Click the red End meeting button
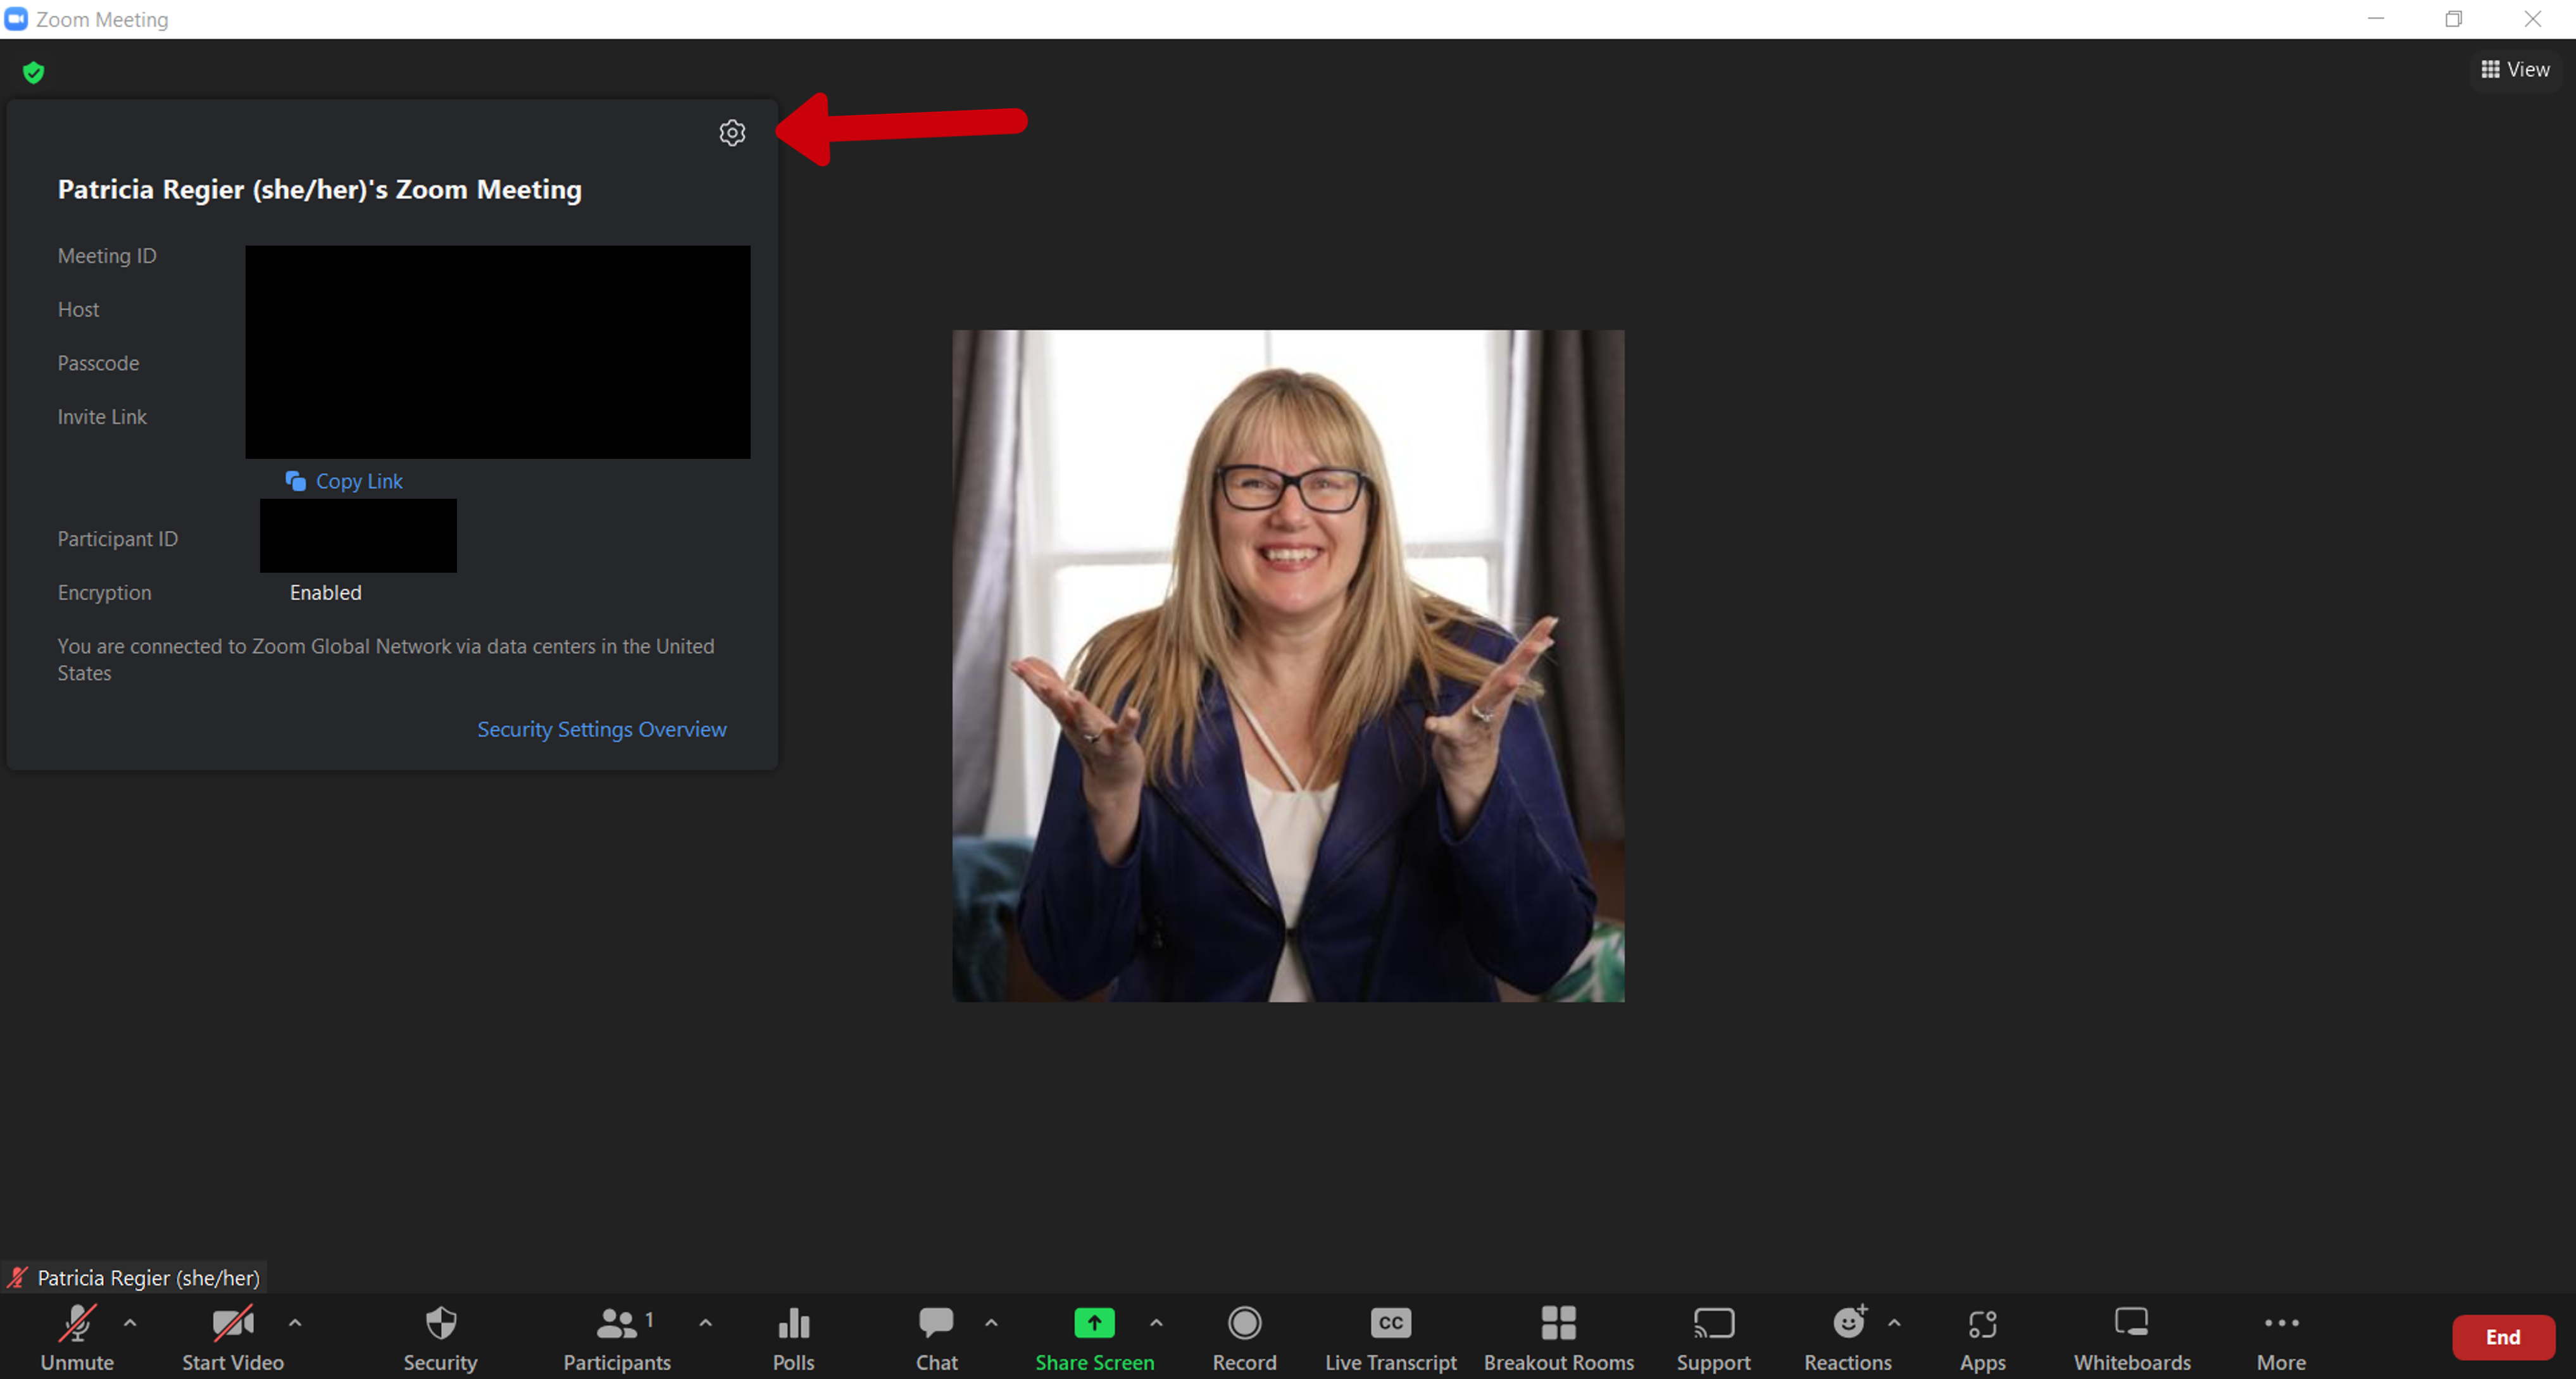Image resolution: width=2576 pixels, height=1379 pixels. (x=2503, y=1337)
